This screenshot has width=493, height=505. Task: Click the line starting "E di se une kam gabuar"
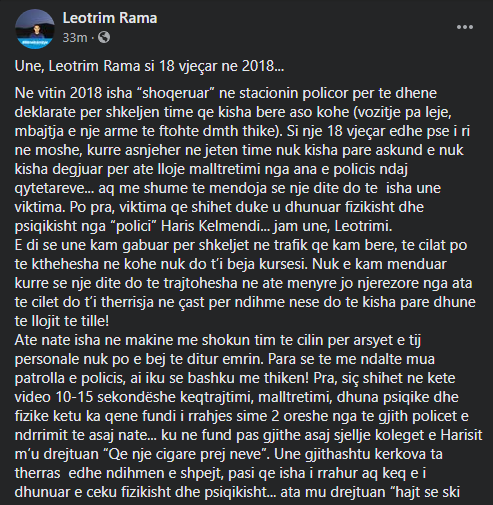pyautogui.click(x=241, y=245)
